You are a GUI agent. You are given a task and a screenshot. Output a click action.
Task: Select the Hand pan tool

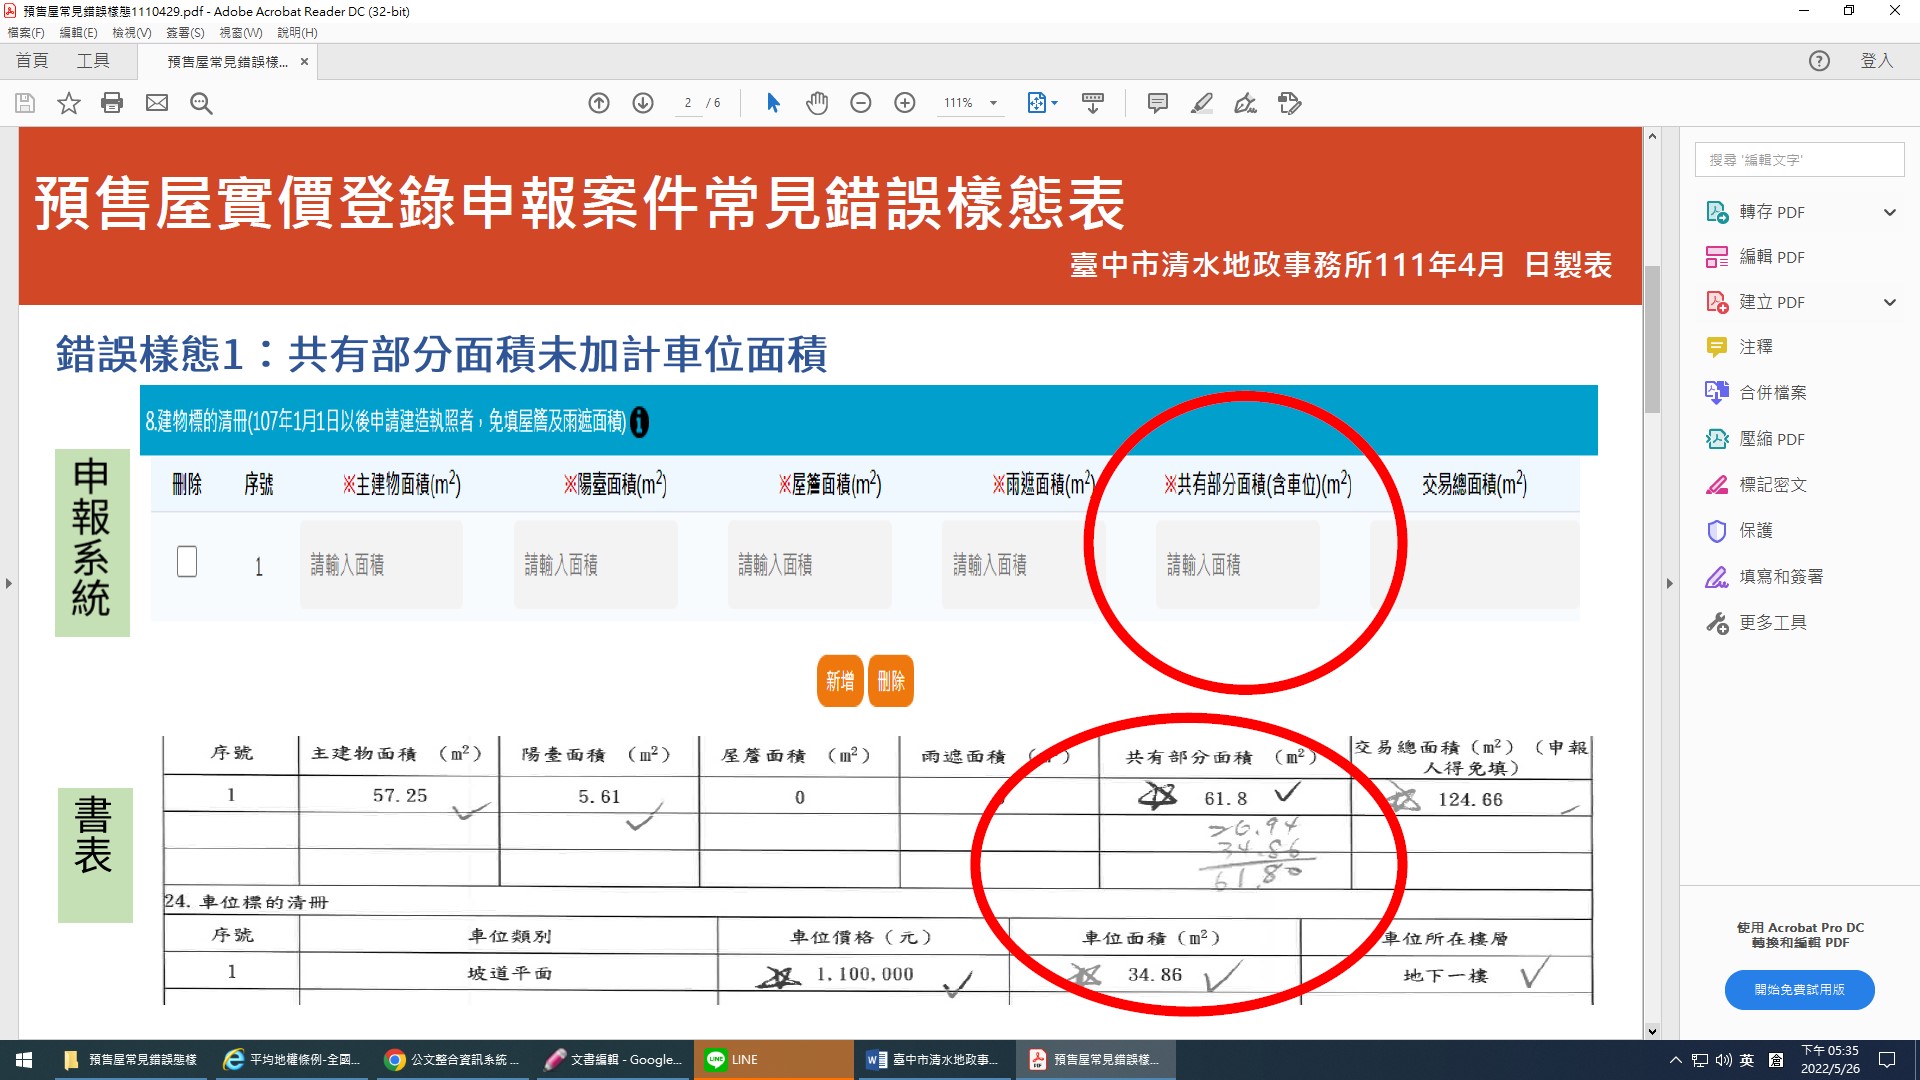pyautogui.click(x=817, y=103)
